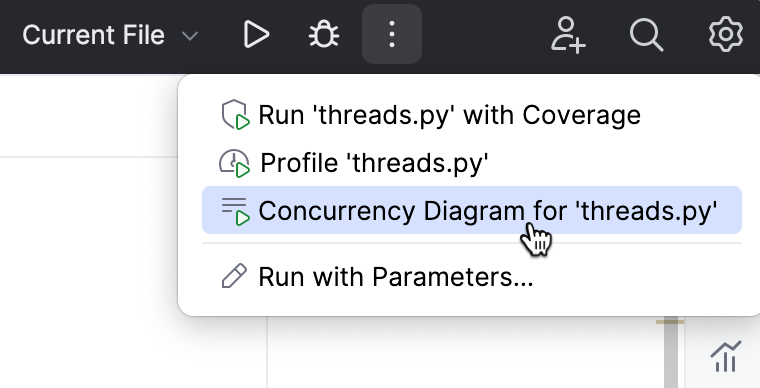Viewport: 760px width, 388px height.
Task: Click the vertical divider between editor panes
Action: click(267, 352)
